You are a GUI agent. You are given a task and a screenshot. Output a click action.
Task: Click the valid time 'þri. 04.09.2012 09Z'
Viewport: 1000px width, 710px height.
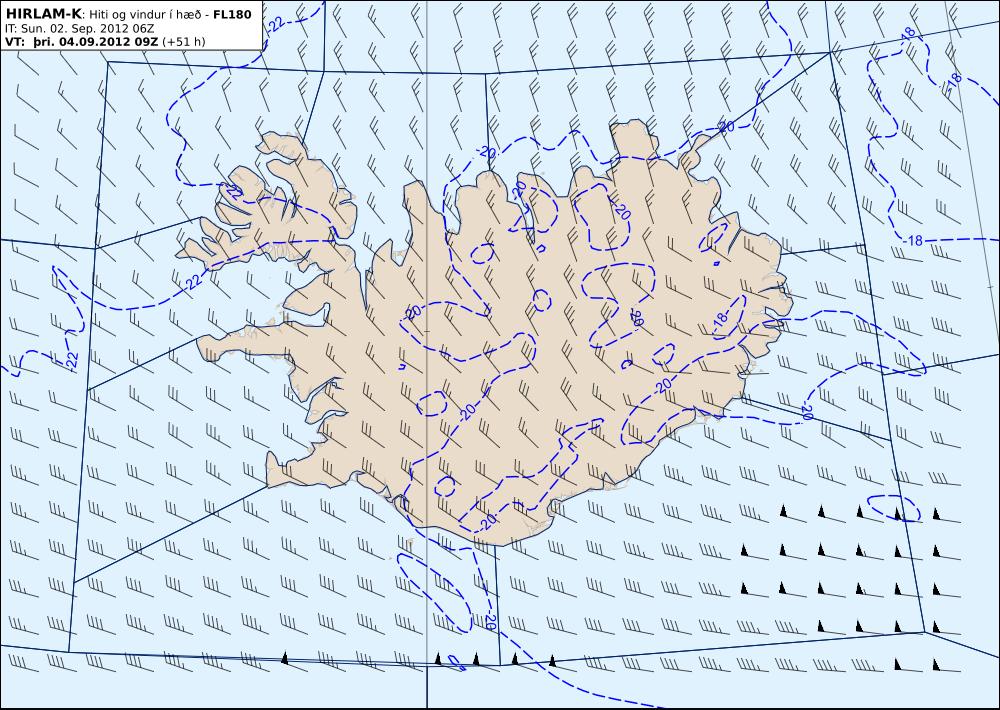pyautogui.click(x=95, y=41)
